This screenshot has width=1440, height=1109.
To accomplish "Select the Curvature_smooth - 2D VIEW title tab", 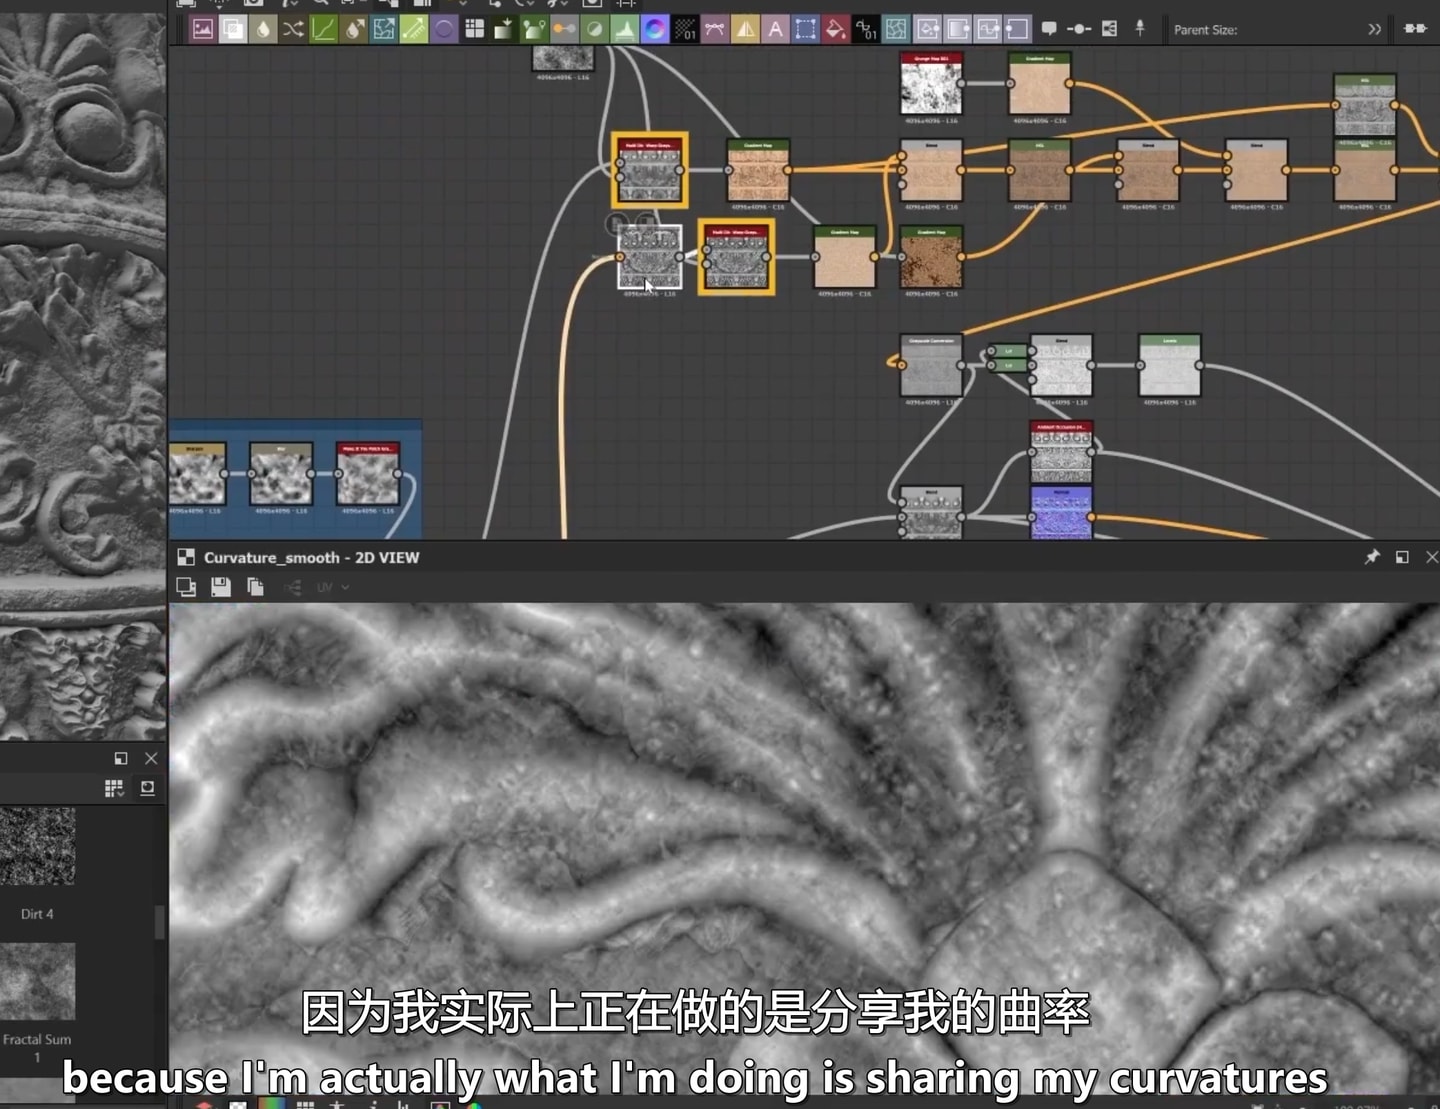I will [311, 557].
